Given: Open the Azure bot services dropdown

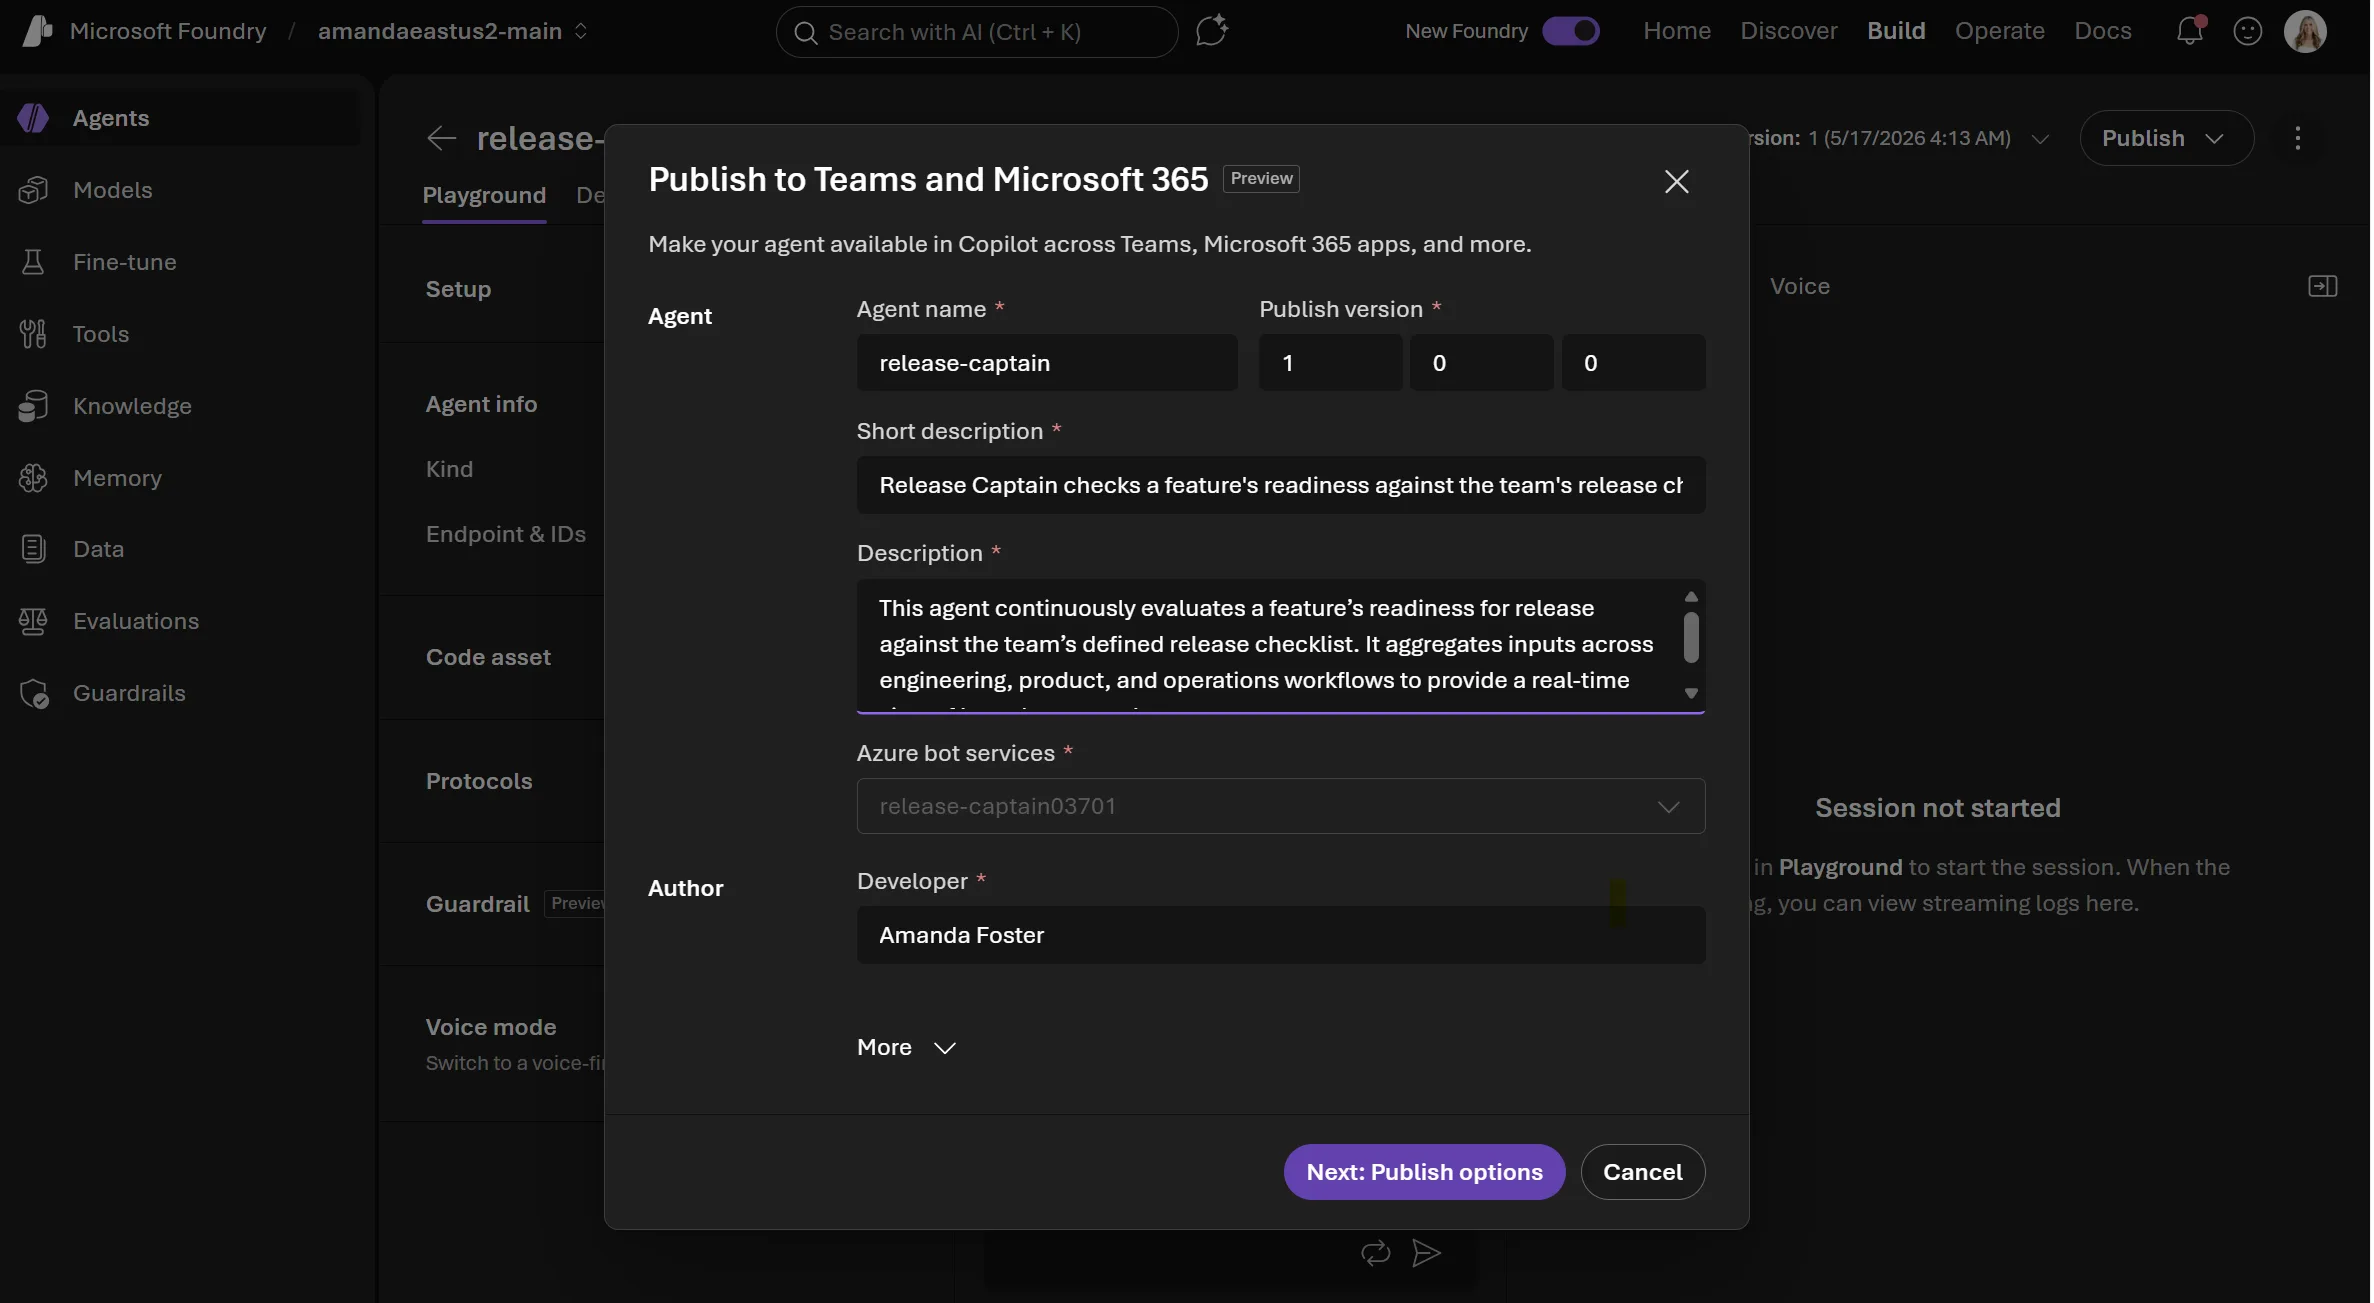Looking at the screenshot, I should click(x=1281, y=806).
